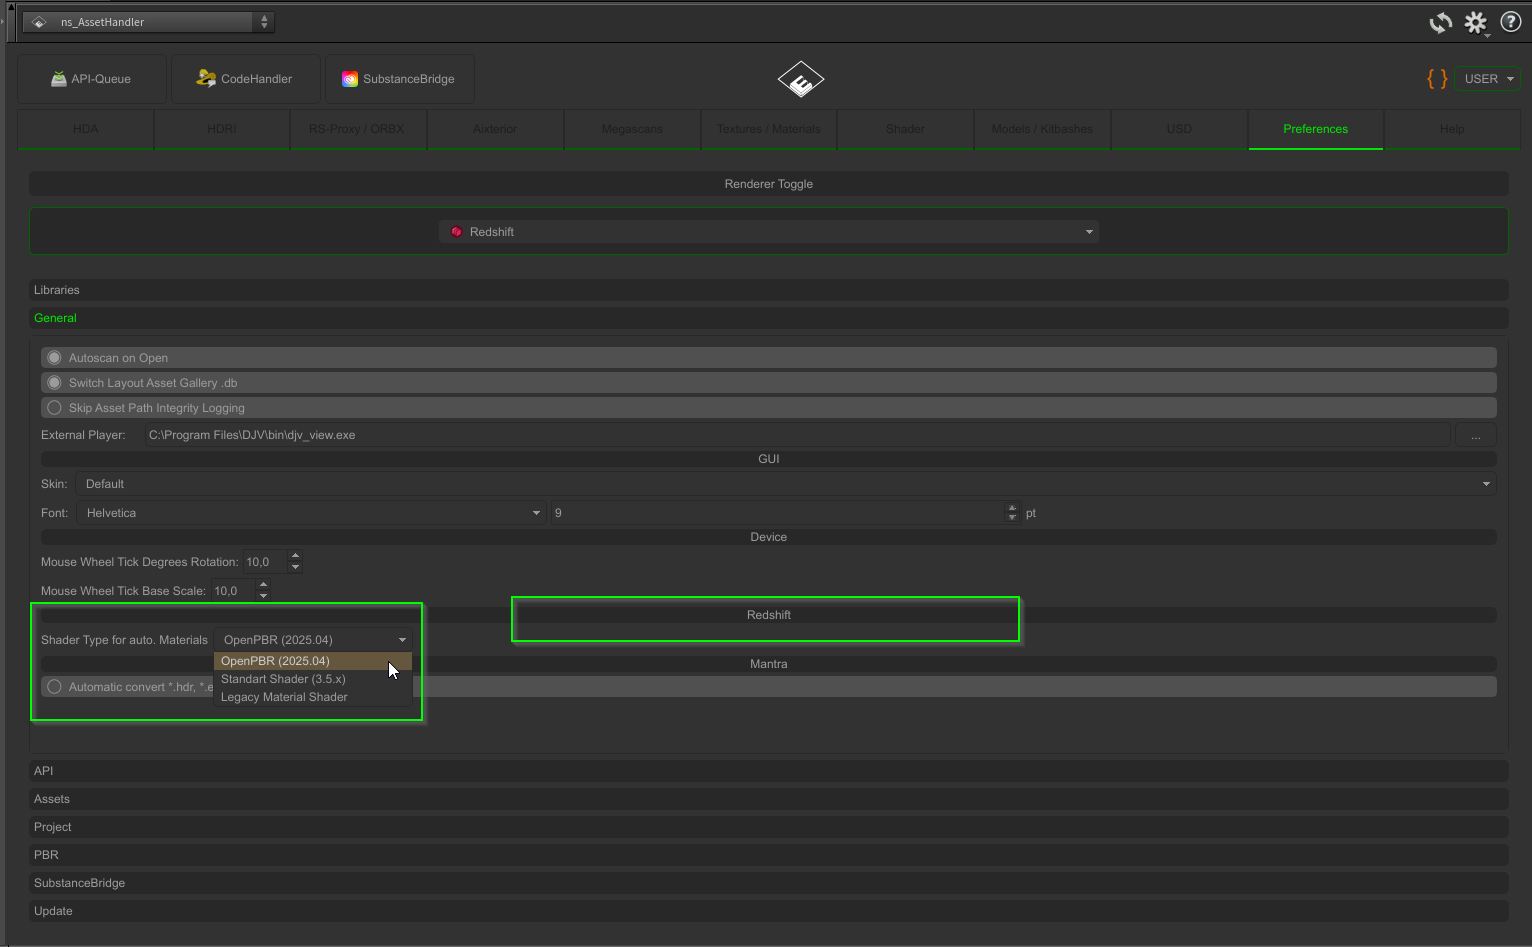The height and width of the screenshot is (947, 1532).
Task: Open the API-Queue tool
Action: [x=92, y=79]
